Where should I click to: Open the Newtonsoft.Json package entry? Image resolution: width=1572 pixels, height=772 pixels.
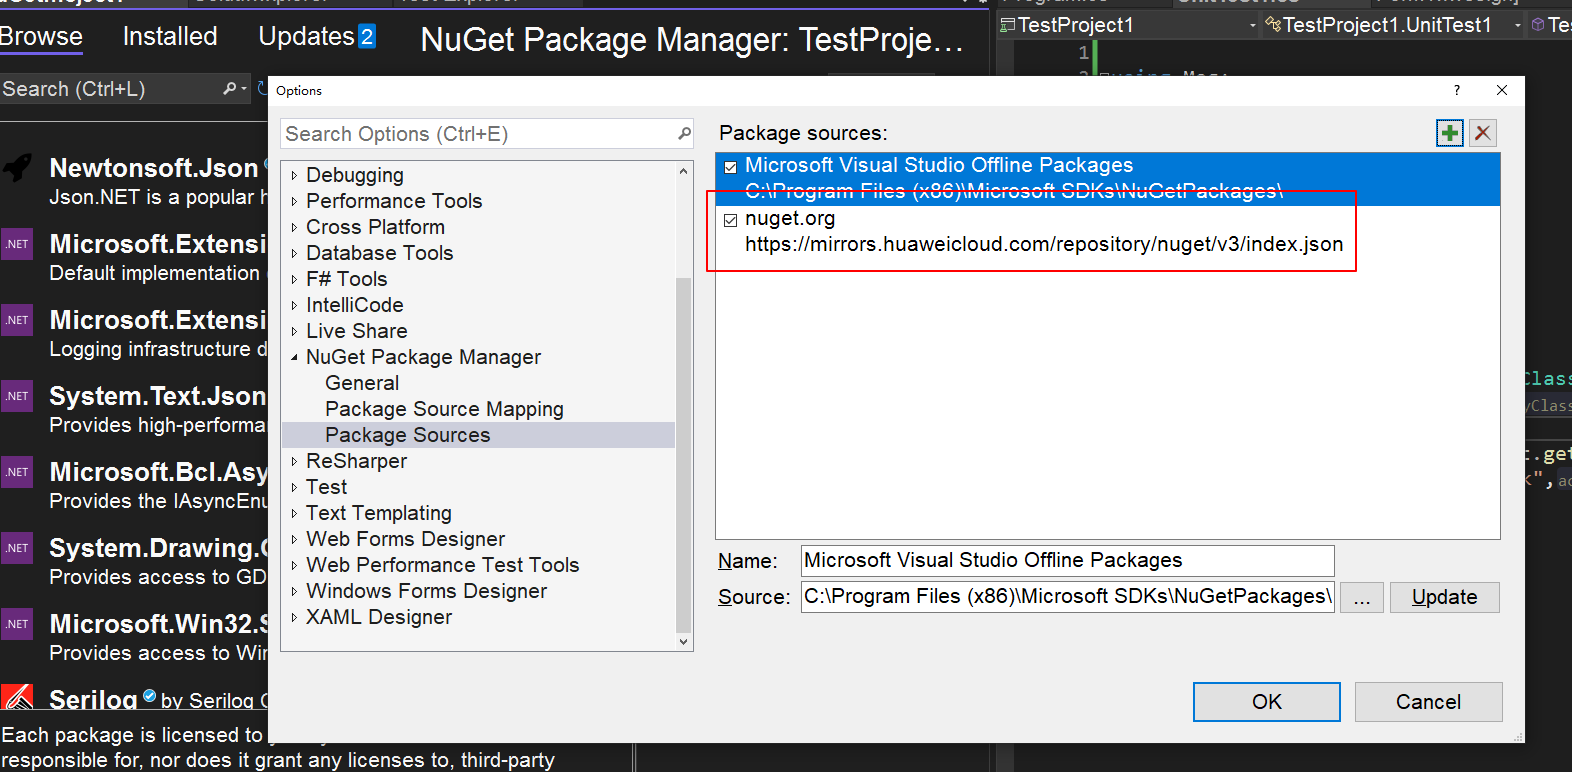click(x=134, y=181)
